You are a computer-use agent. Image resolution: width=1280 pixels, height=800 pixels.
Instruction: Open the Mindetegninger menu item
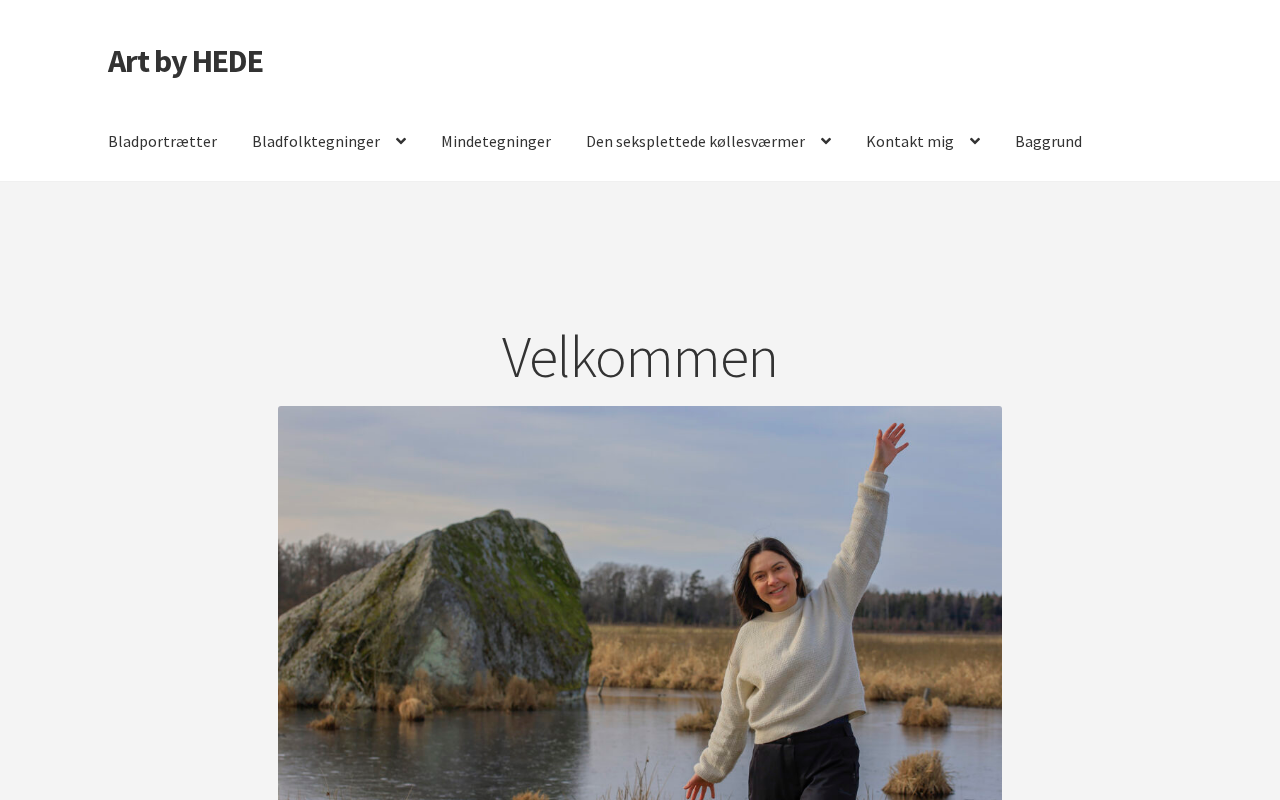(496, 141)
